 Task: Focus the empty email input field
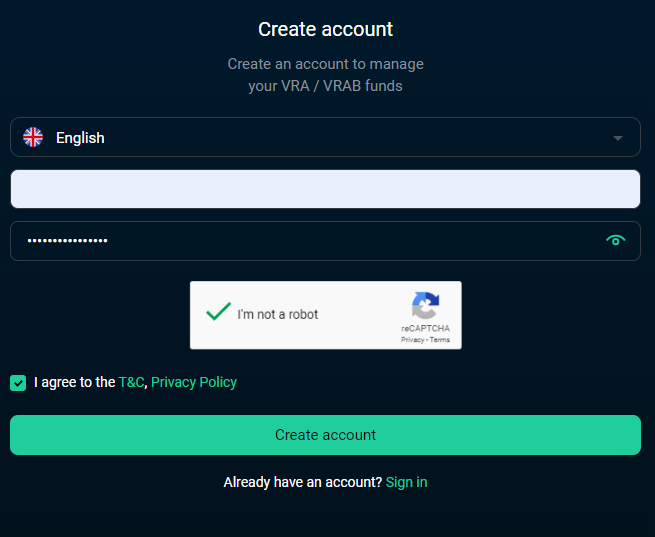click(325, 189)
